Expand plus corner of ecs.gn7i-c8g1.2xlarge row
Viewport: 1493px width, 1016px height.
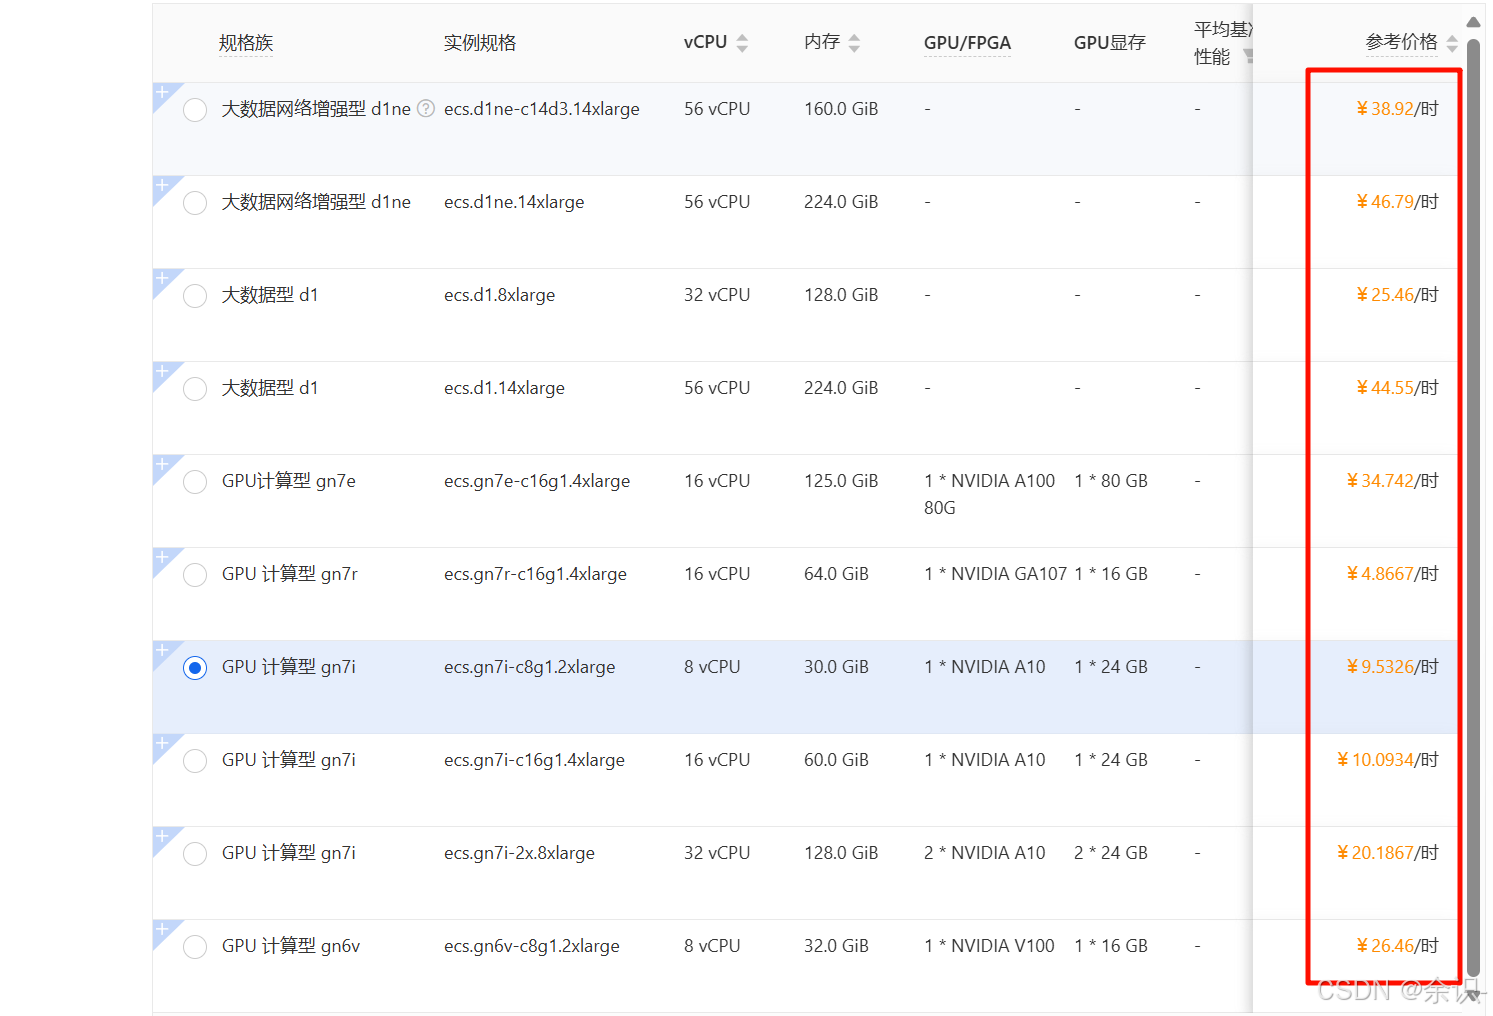pyautogui.click(x=162, y=650)
